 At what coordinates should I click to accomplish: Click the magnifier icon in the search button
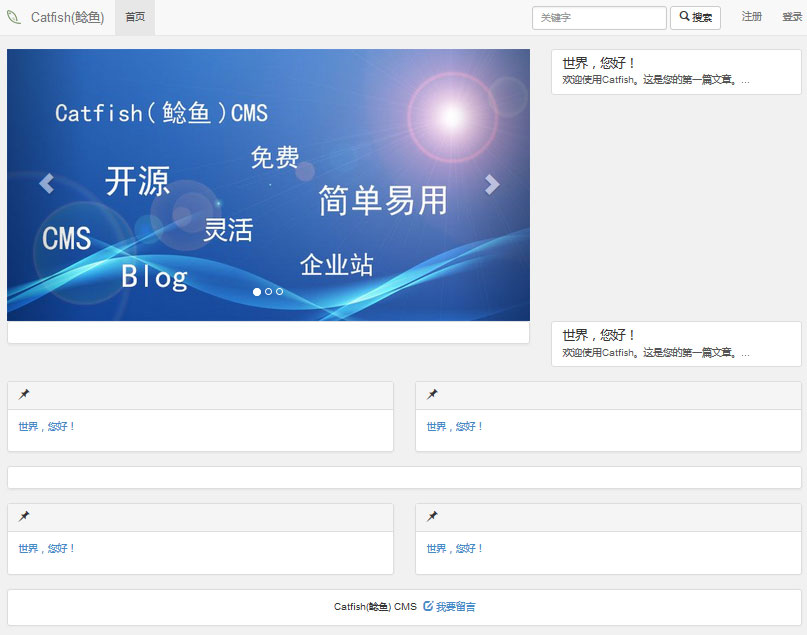684,17
